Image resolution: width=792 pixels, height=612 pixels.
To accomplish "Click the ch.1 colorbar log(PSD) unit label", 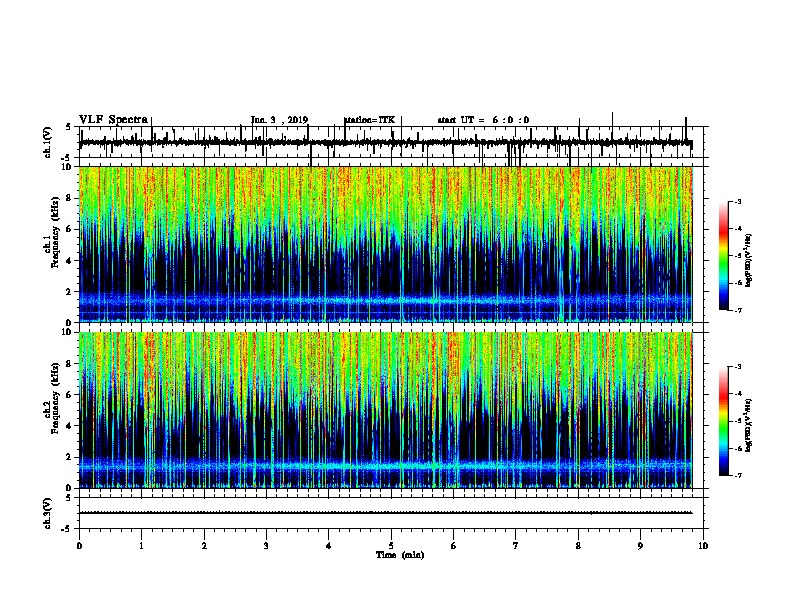I will (749, 260).
